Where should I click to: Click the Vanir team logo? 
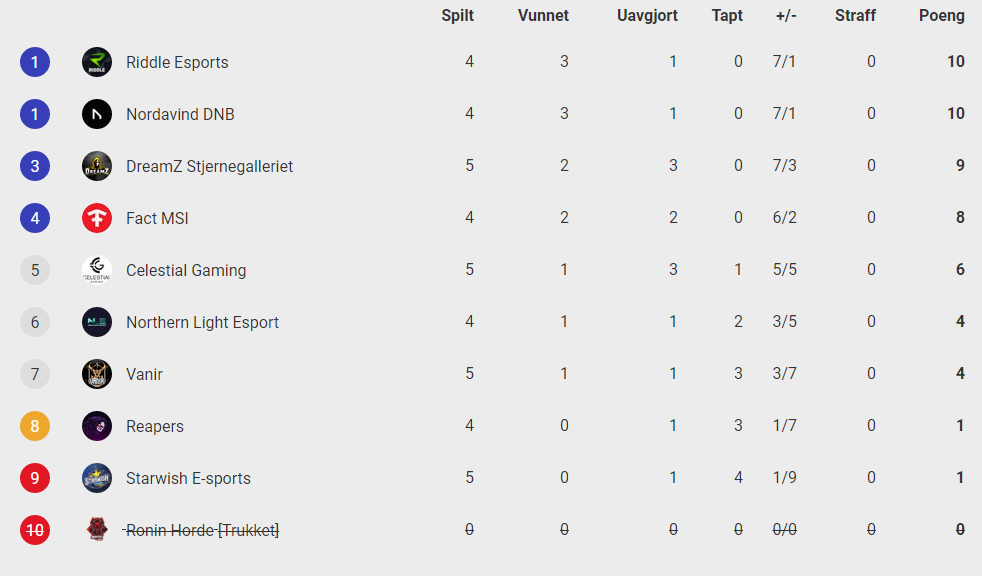[x=97, y=374]
